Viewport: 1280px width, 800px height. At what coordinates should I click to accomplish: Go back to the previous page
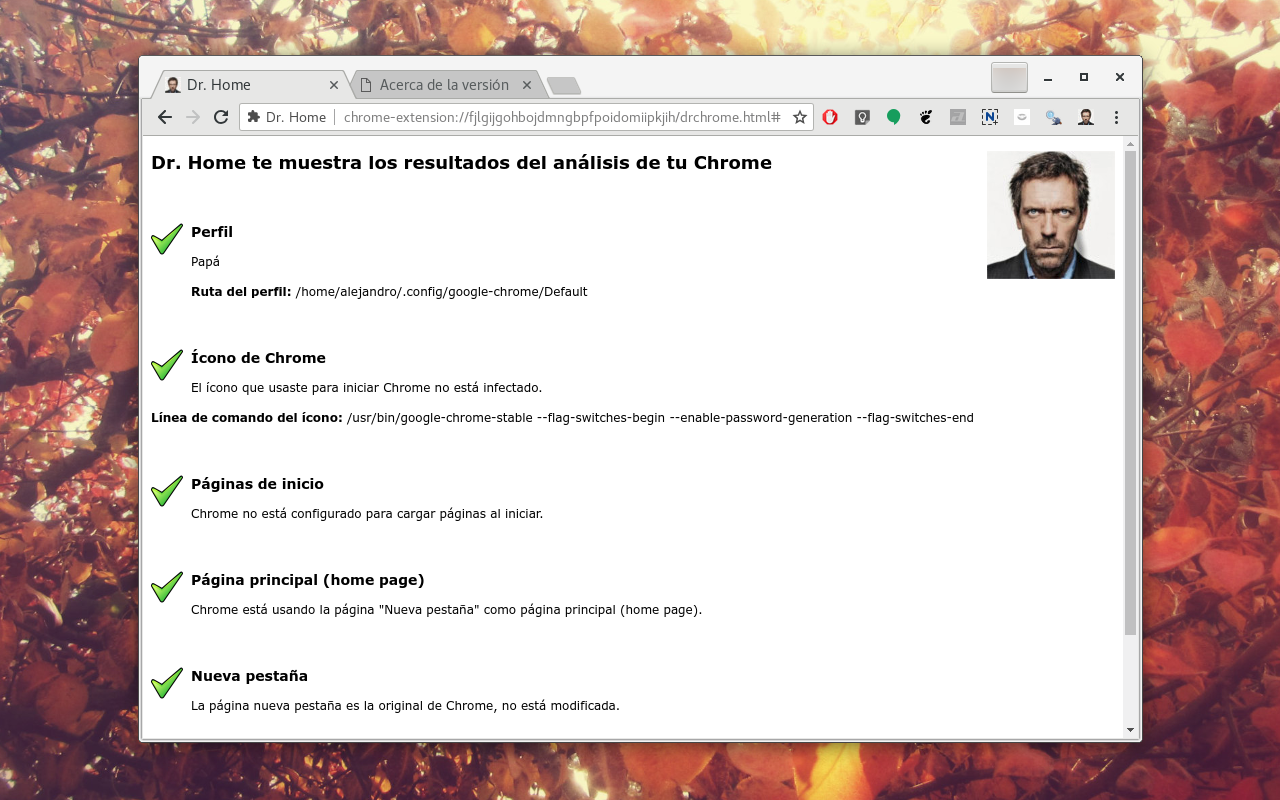click(165, 117)
